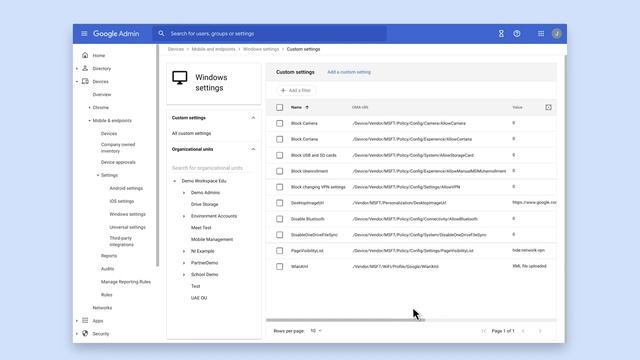Select the Mobile Management org unit
Screen dimensions: 640x360
point(212,240)
